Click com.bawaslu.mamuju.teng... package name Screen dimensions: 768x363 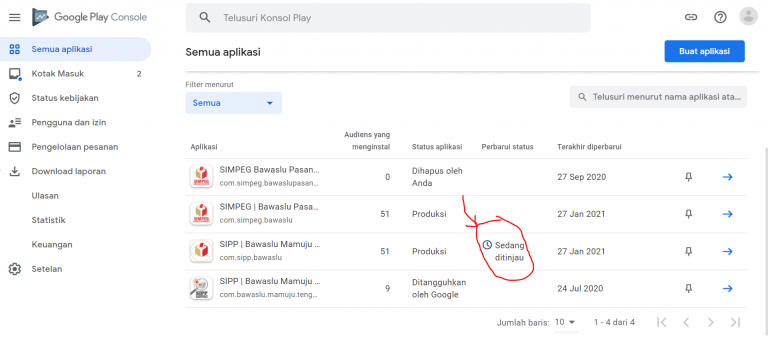coord(269,295)
